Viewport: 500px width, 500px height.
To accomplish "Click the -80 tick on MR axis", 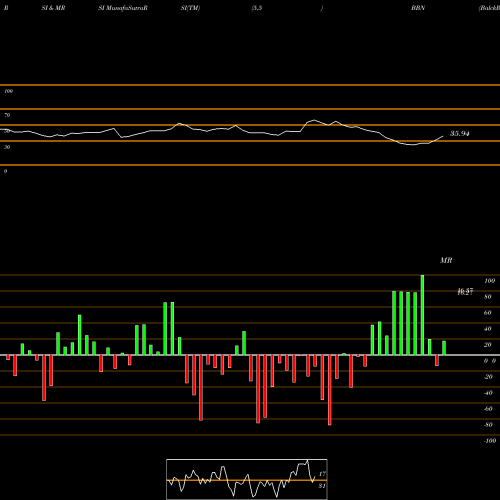I will [488, 425].
